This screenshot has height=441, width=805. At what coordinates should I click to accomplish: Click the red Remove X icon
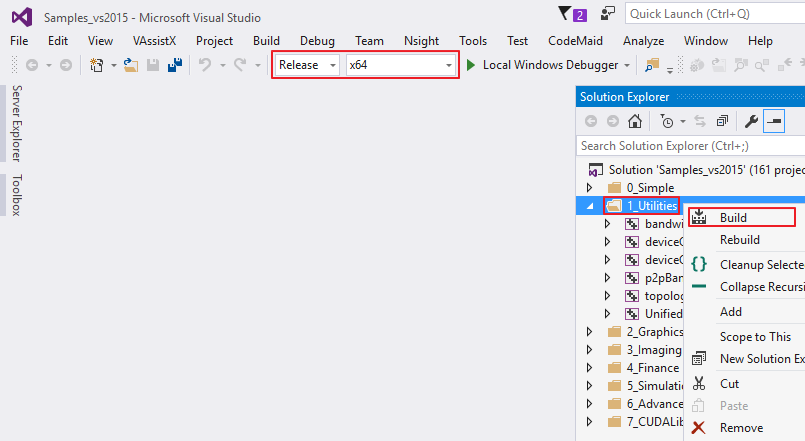coord(698,427)
